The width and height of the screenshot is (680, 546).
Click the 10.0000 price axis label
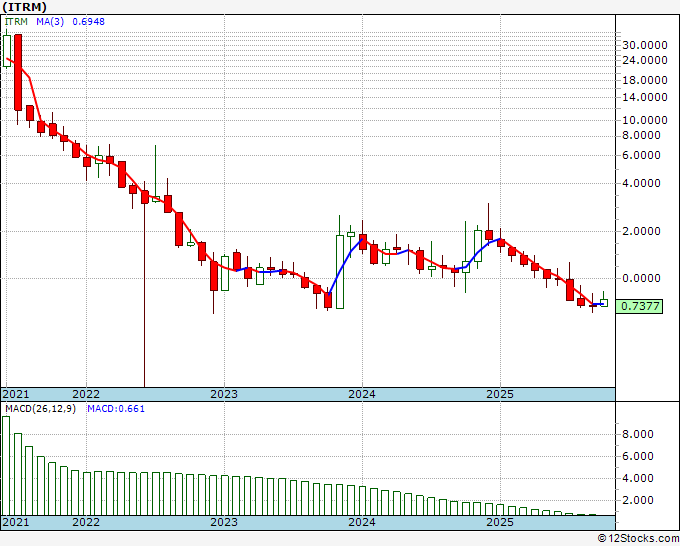(644, 117)
